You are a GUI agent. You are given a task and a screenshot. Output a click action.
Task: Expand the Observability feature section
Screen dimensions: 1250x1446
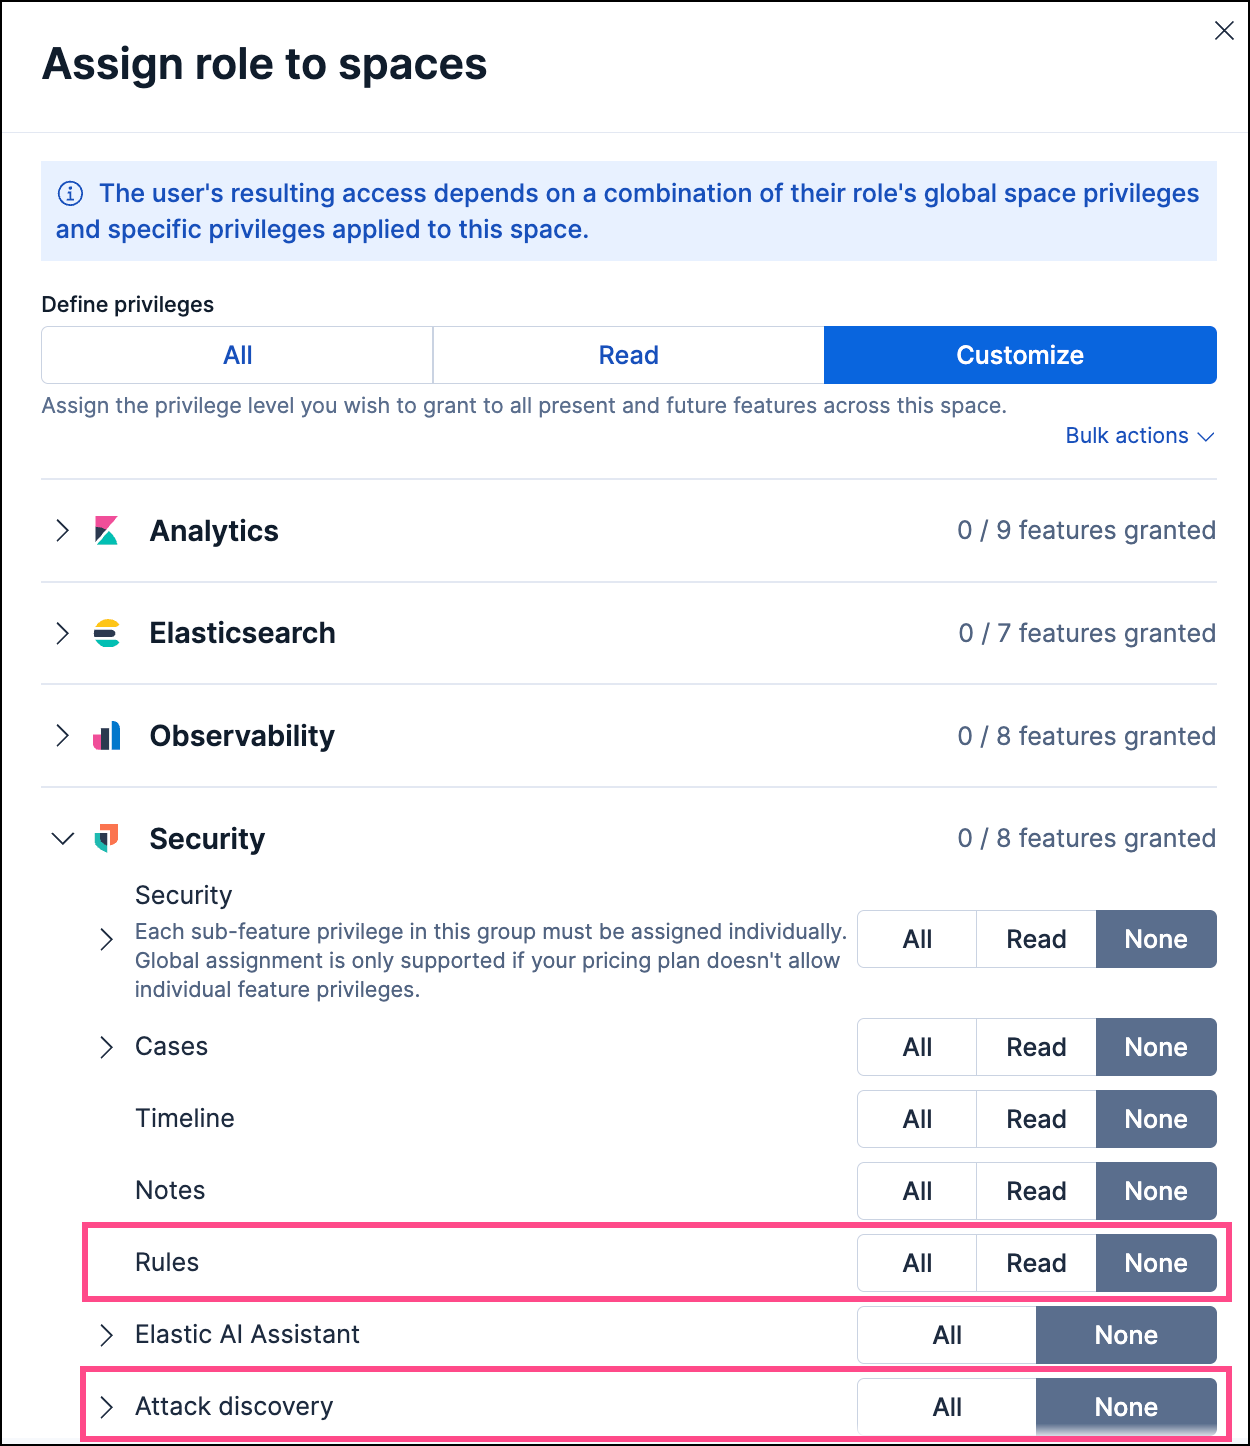click(x=63, y=736)
